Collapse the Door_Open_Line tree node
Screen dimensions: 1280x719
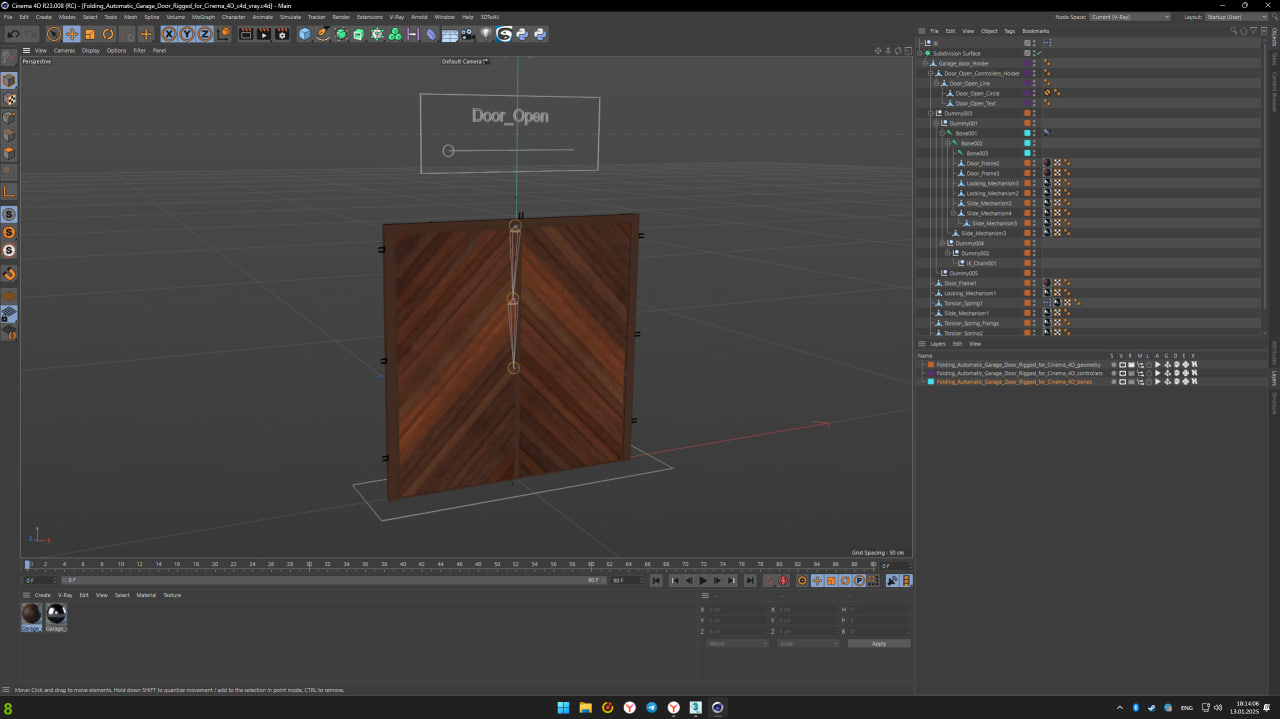(936, 83)
